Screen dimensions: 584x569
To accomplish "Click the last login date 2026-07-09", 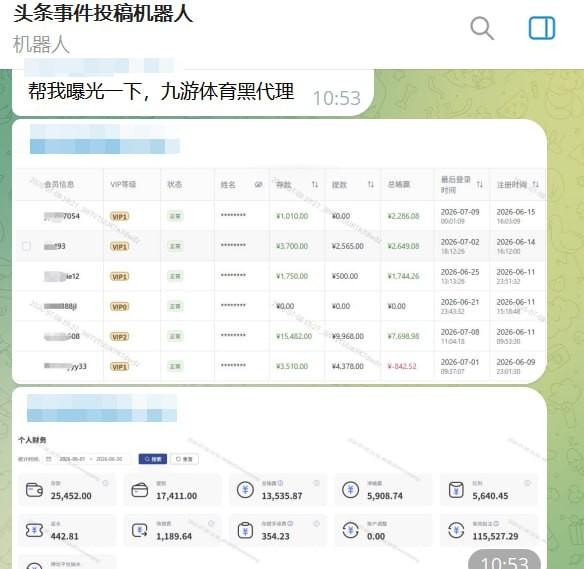I will pos(460,212).
